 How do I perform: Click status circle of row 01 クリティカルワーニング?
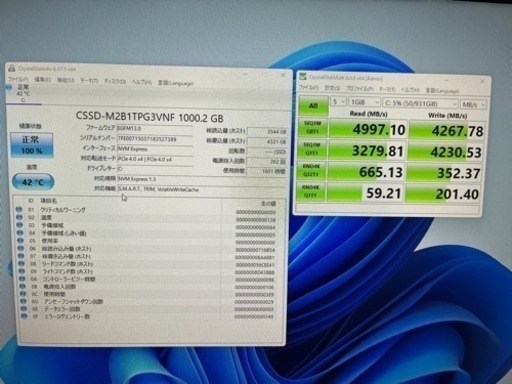[19, 210]
